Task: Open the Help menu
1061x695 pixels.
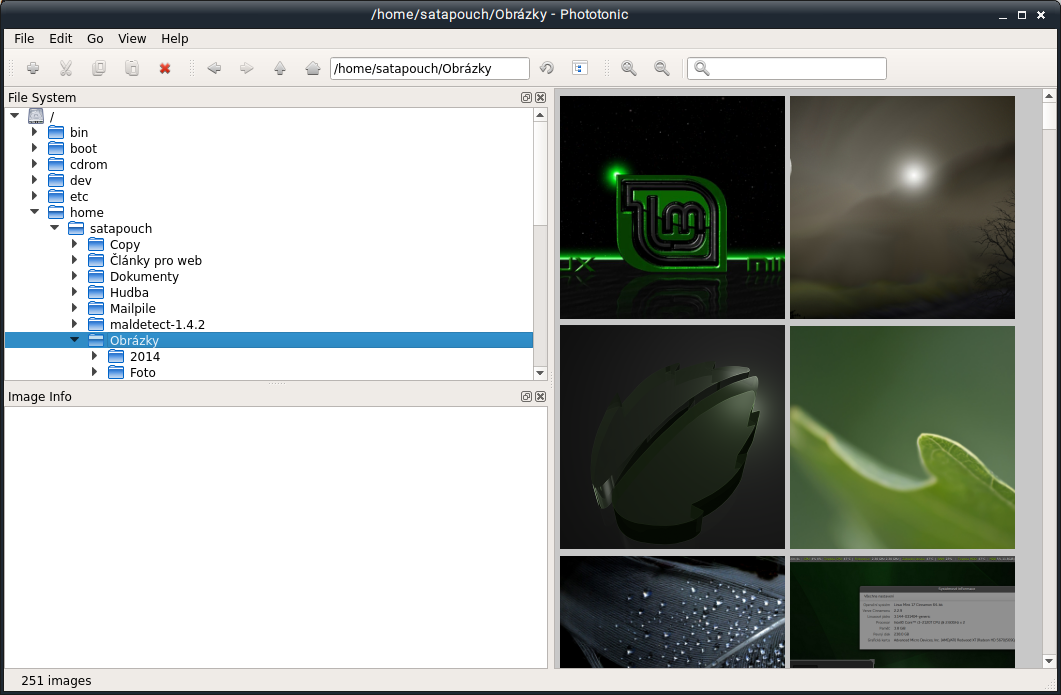Action: coord(175,39)
